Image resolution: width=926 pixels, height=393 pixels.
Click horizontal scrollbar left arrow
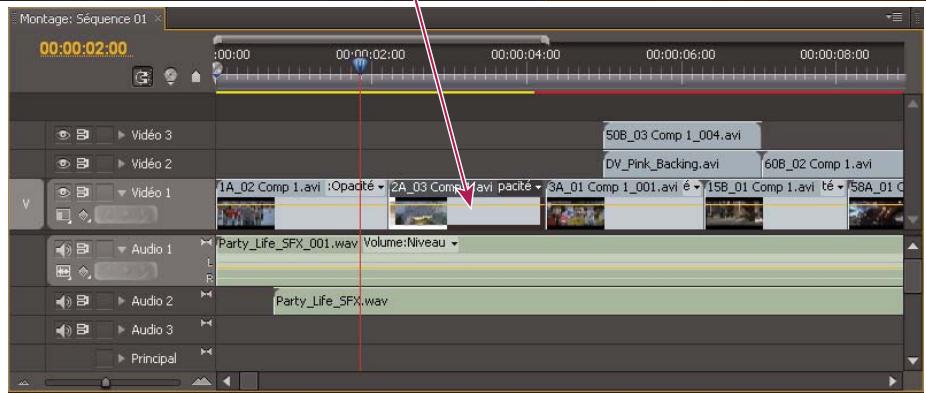(x=226, y=382)
